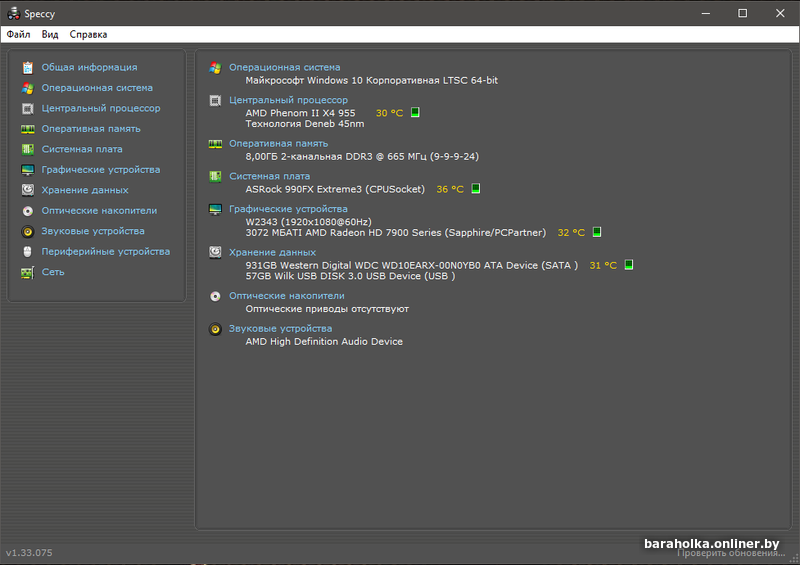Click the speaker icon in summary panel

(x=215, y=329)
